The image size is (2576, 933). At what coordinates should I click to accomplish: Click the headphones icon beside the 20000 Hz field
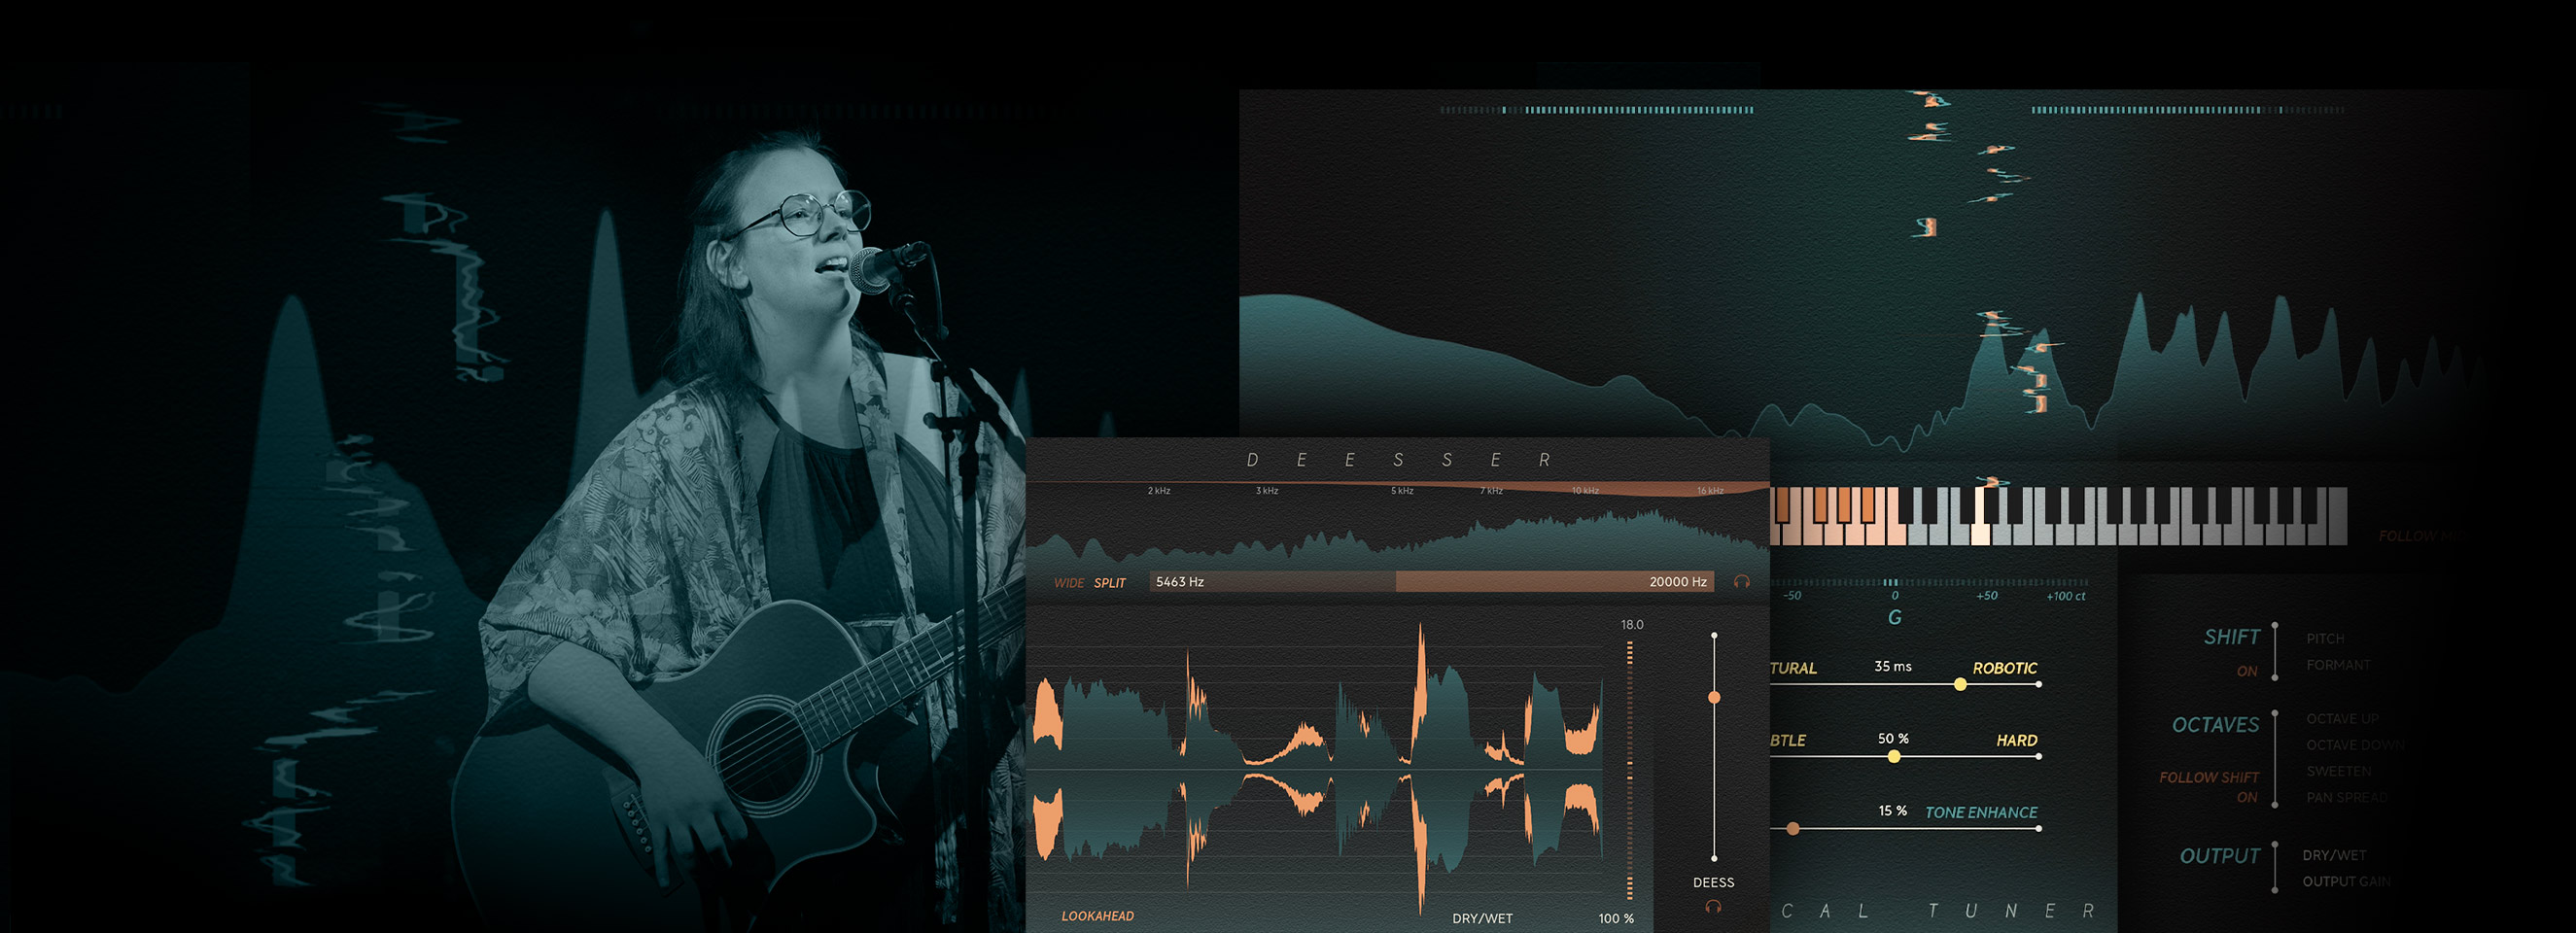(x=1741, y=581)
